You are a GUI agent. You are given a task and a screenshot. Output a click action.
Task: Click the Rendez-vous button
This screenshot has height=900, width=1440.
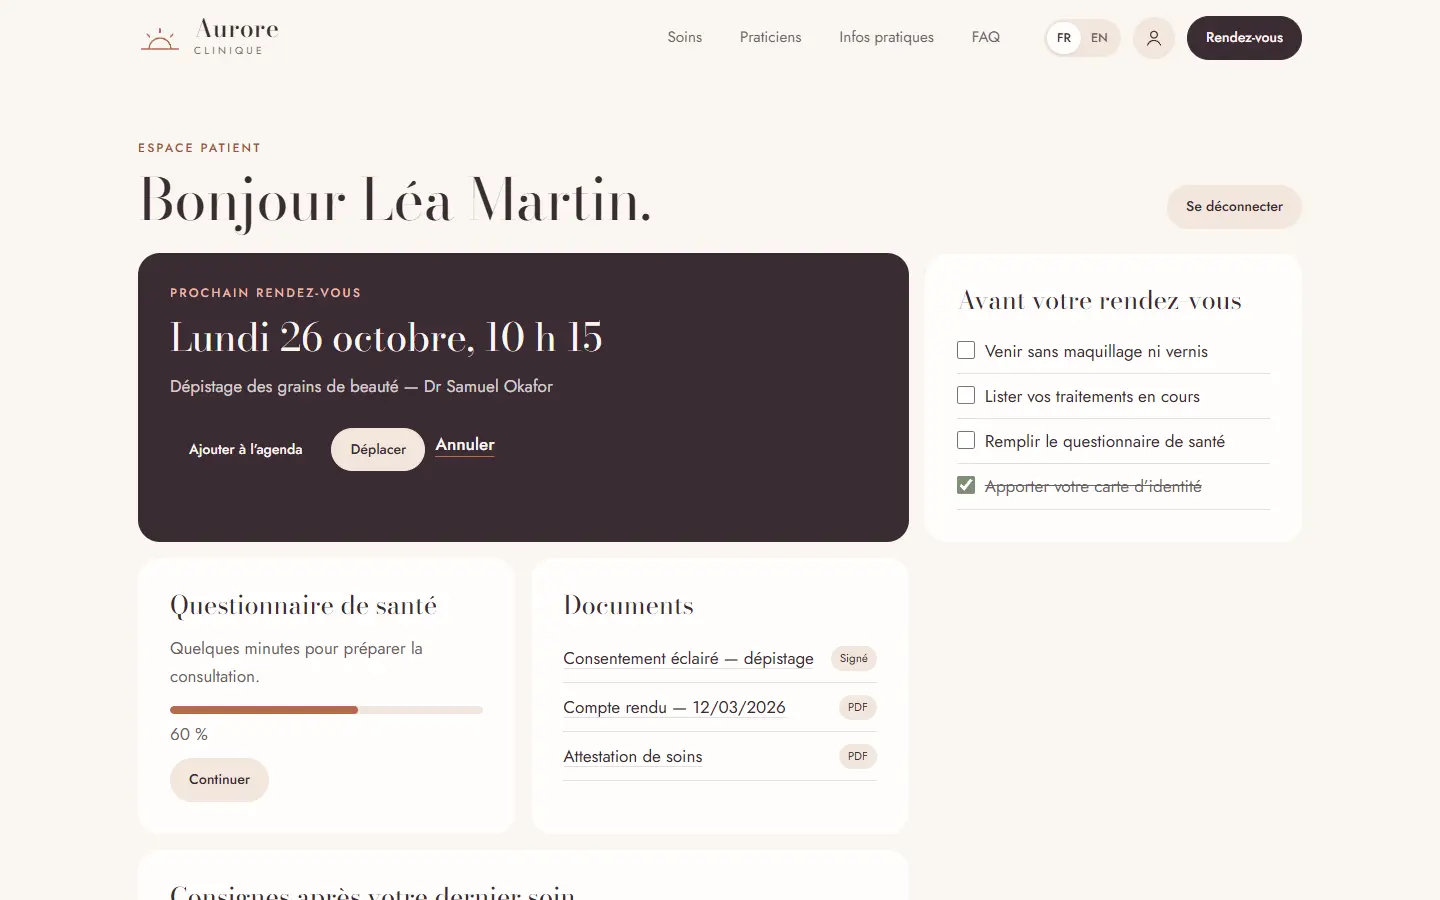point(1244,38)
